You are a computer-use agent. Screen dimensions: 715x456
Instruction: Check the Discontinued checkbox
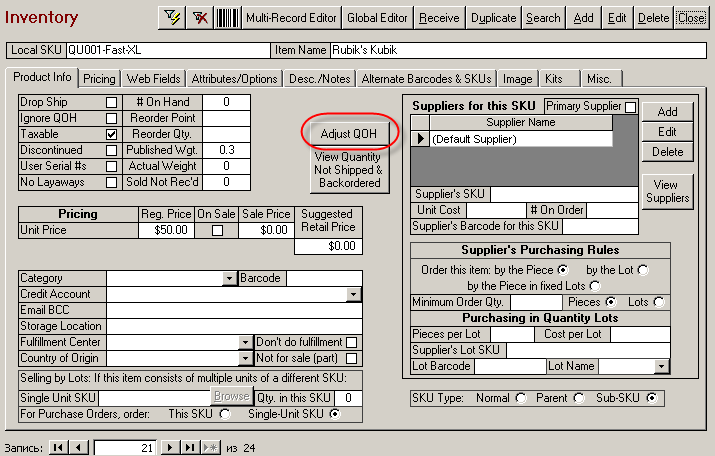click(111, 150)
